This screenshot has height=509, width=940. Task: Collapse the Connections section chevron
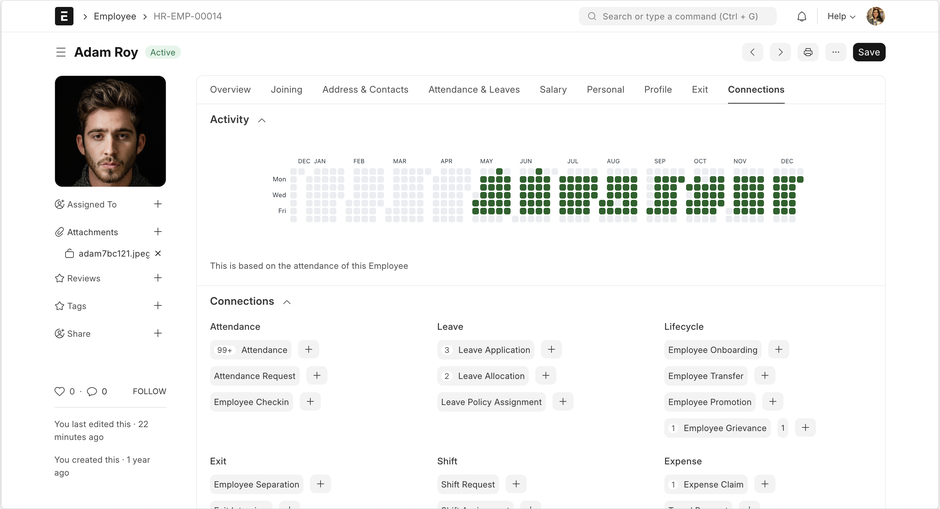[x=287, y=302]
